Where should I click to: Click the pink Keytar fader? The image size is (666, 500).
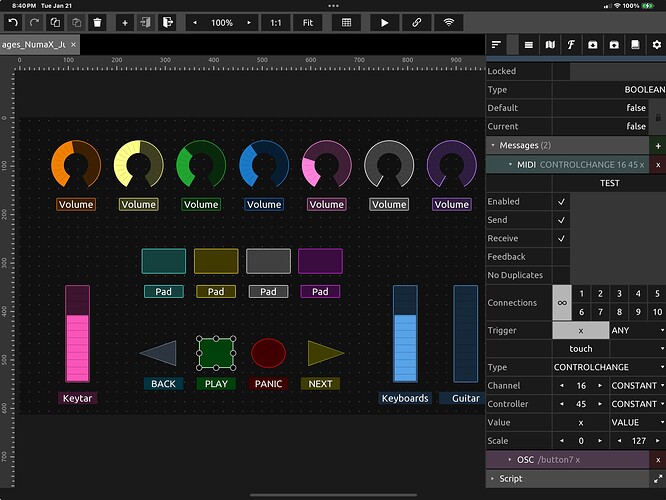point(77,334)
